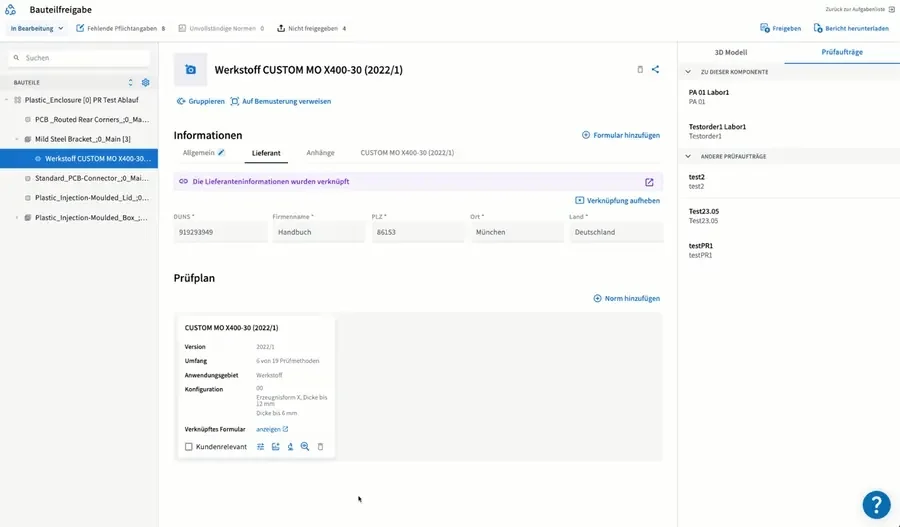Click the camera thumbnail for Werkstoff CUSTOM MO

coord(191,70)
